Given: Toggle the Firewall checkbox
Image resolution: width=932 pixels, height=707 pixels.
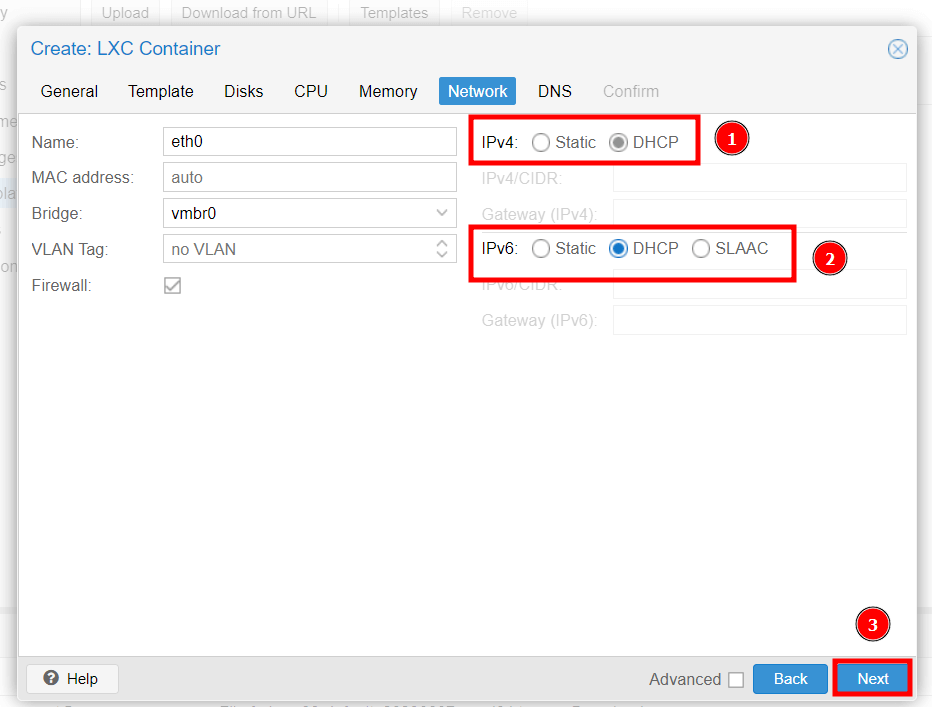Looking at the screenshot, I should (173, 285).
